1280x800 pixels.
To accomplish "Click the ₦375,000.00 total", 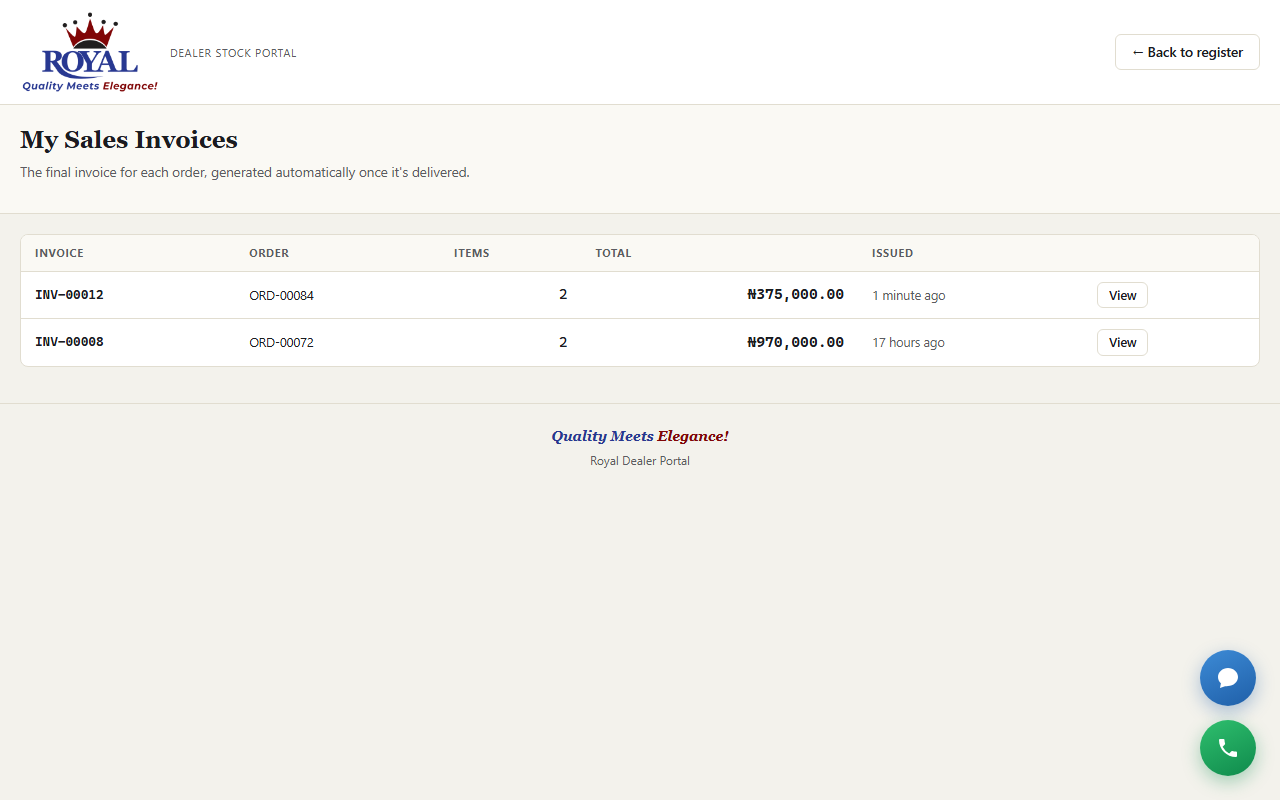I will (795, 295).
